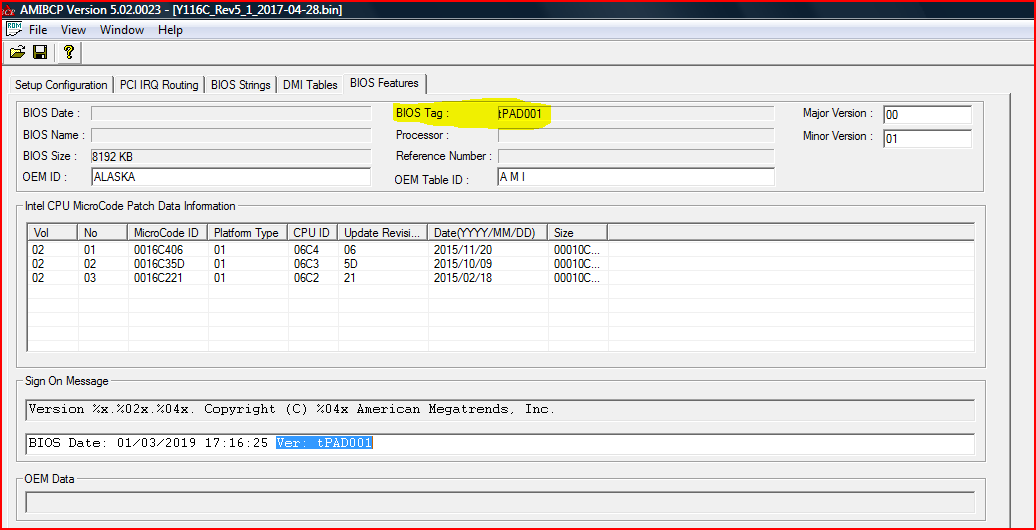Click the AMIBCP application icon in title bar

tap(9, 9)
